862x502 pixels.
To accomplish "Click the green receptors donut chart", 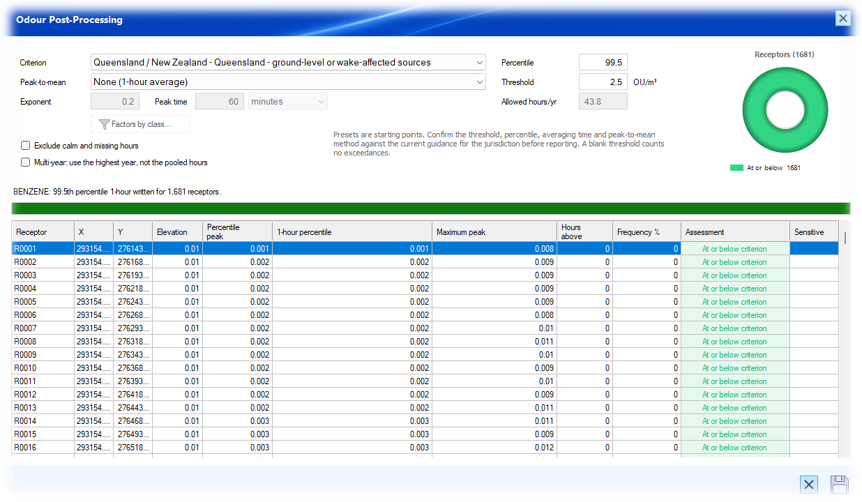I will tap(785, 110).
